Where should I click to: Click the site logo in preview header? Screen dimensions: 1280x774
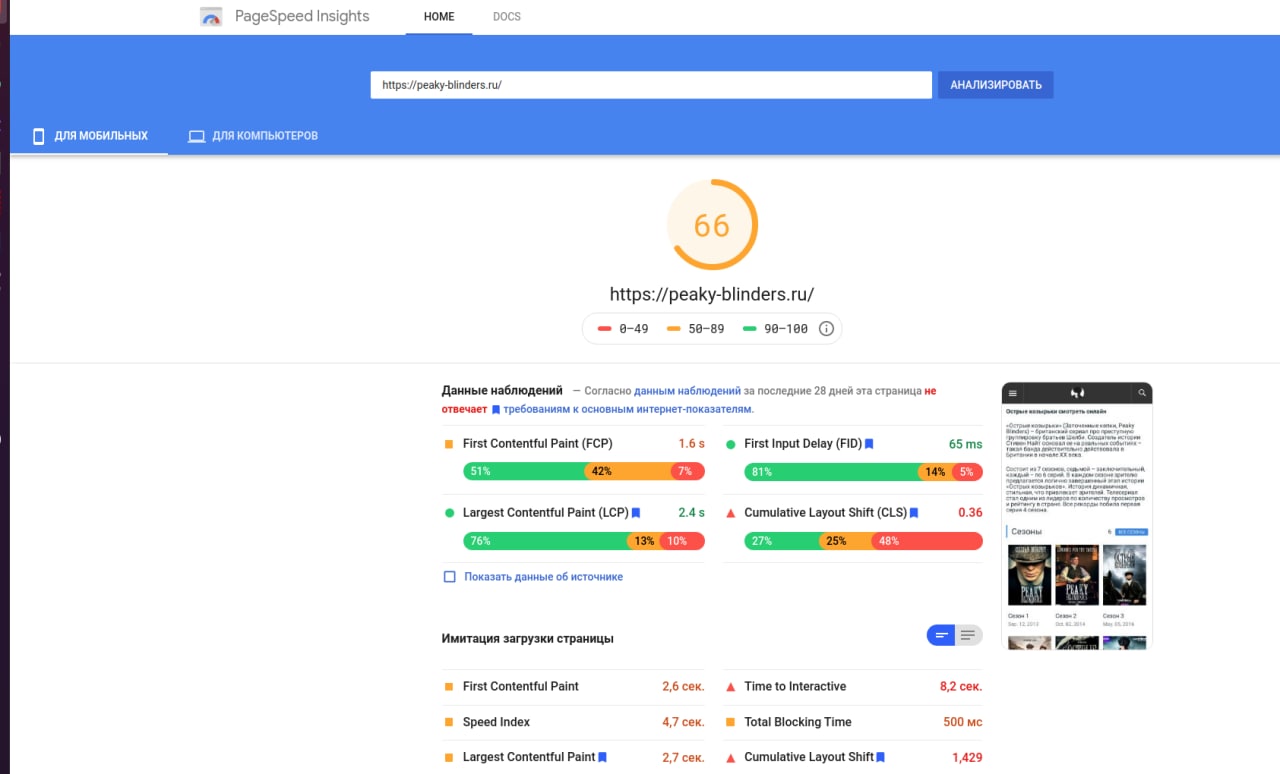[1077, 393]
